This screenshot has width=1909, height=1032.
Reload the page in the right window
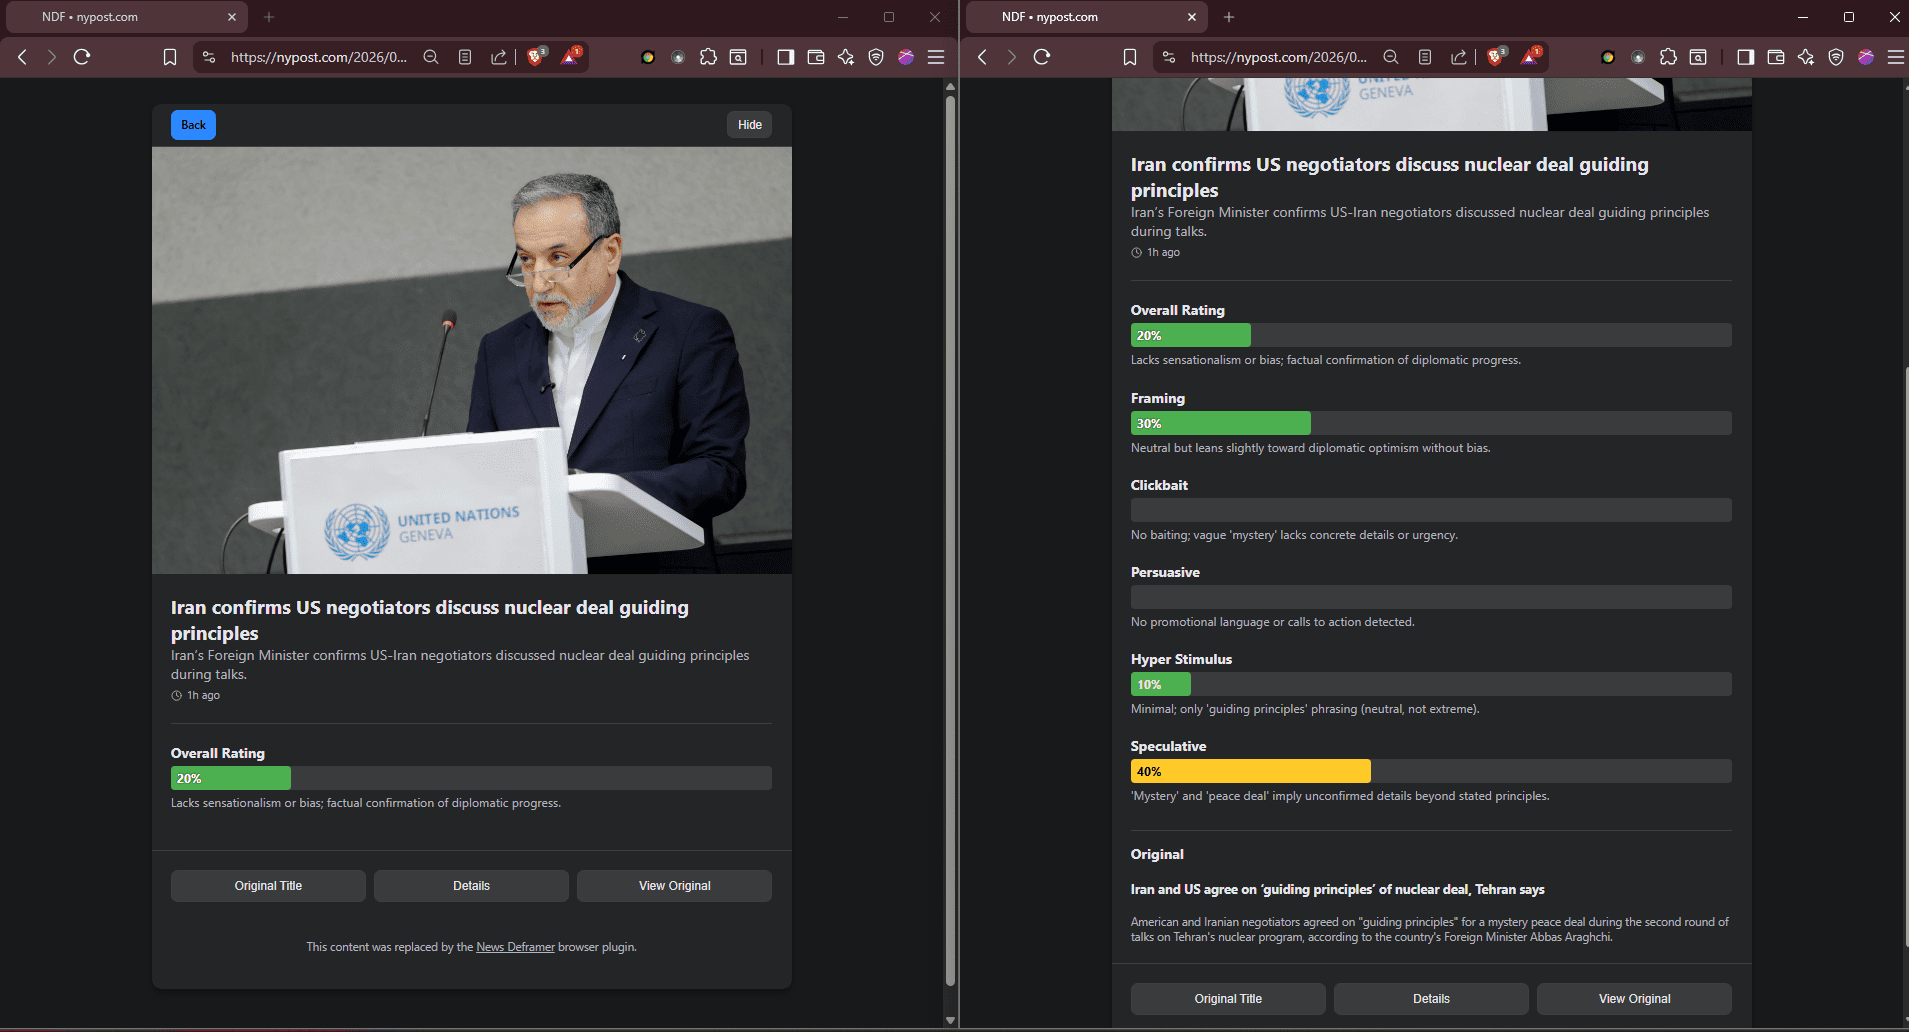tap(1042, 57)
